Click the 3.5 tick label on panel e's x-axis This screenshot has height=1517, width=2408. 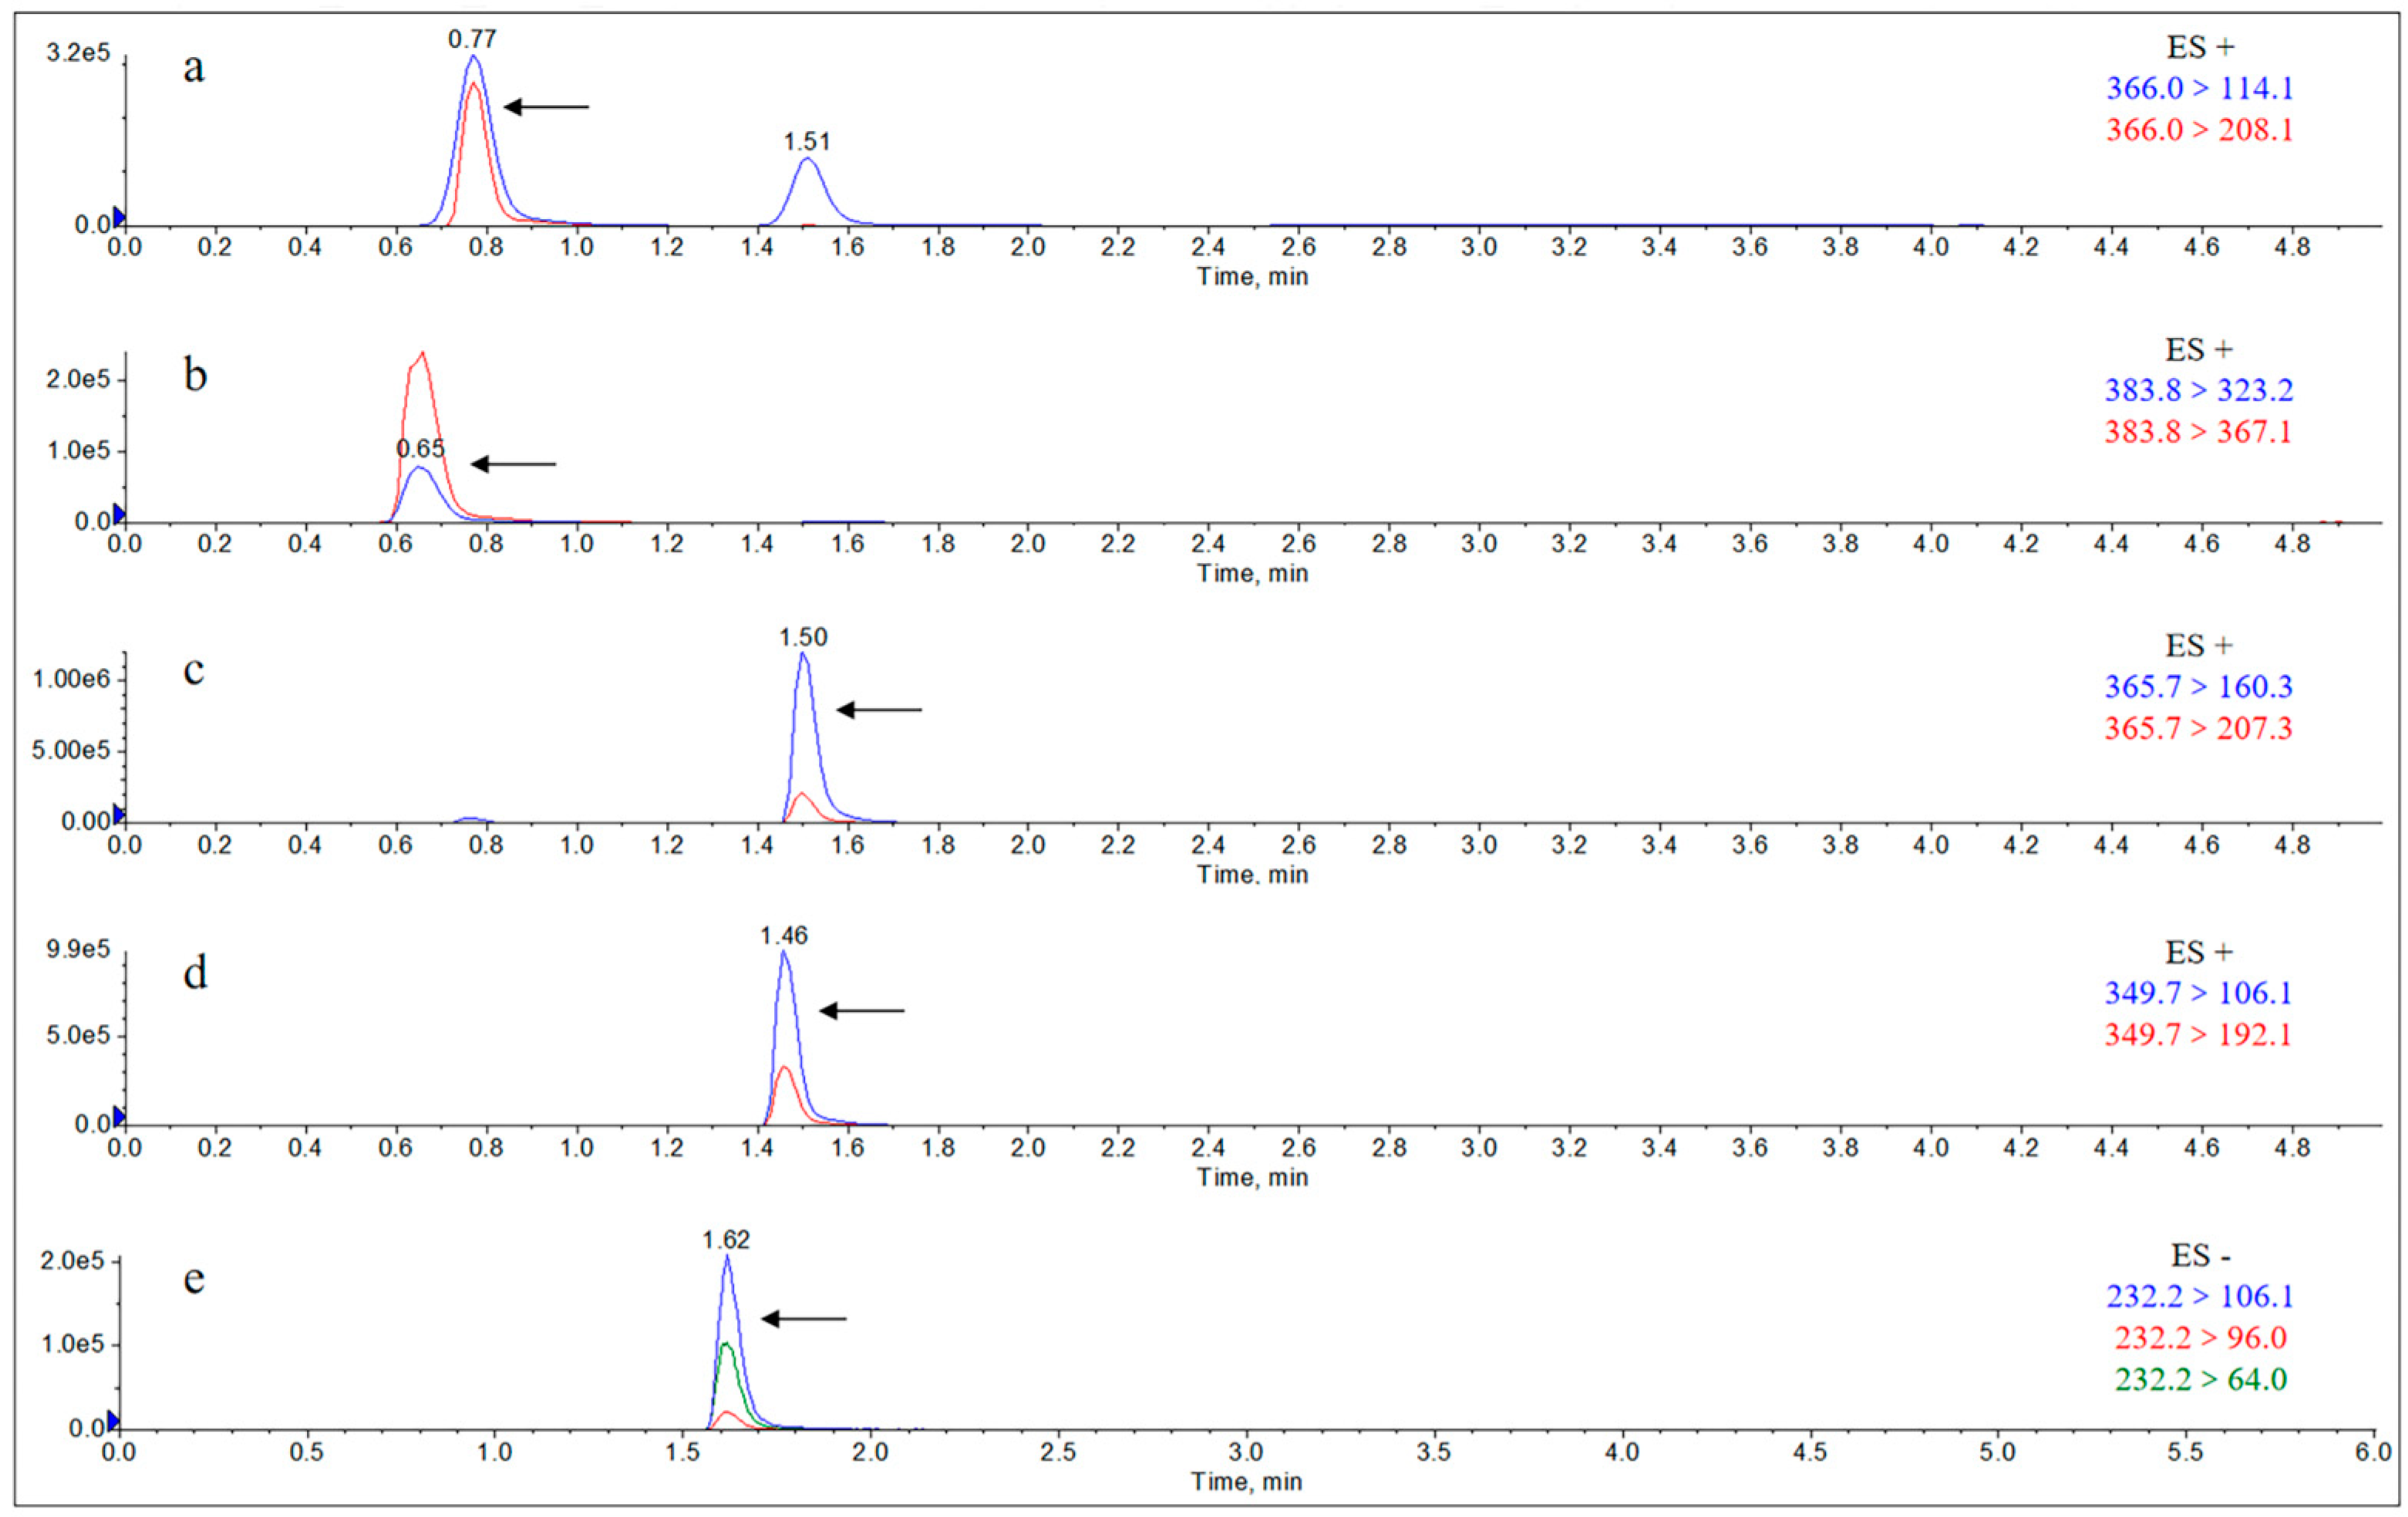pyautogui.click(x=1434, y=1452)
